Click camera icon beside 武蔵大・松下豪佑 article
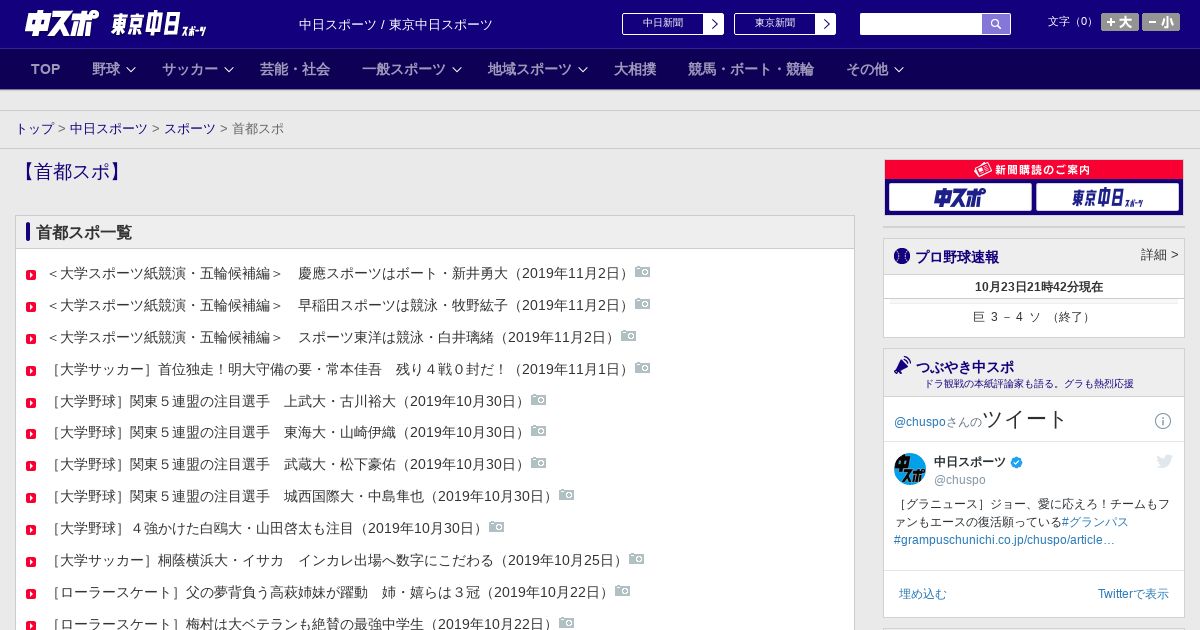Screen dimensions: 1200x630 tap(539, 463)
